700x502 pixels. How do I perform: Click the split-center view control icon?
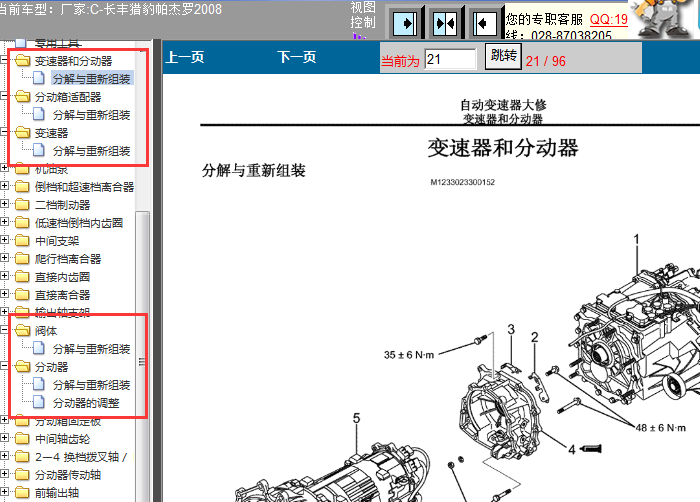[x=446, y=23]
